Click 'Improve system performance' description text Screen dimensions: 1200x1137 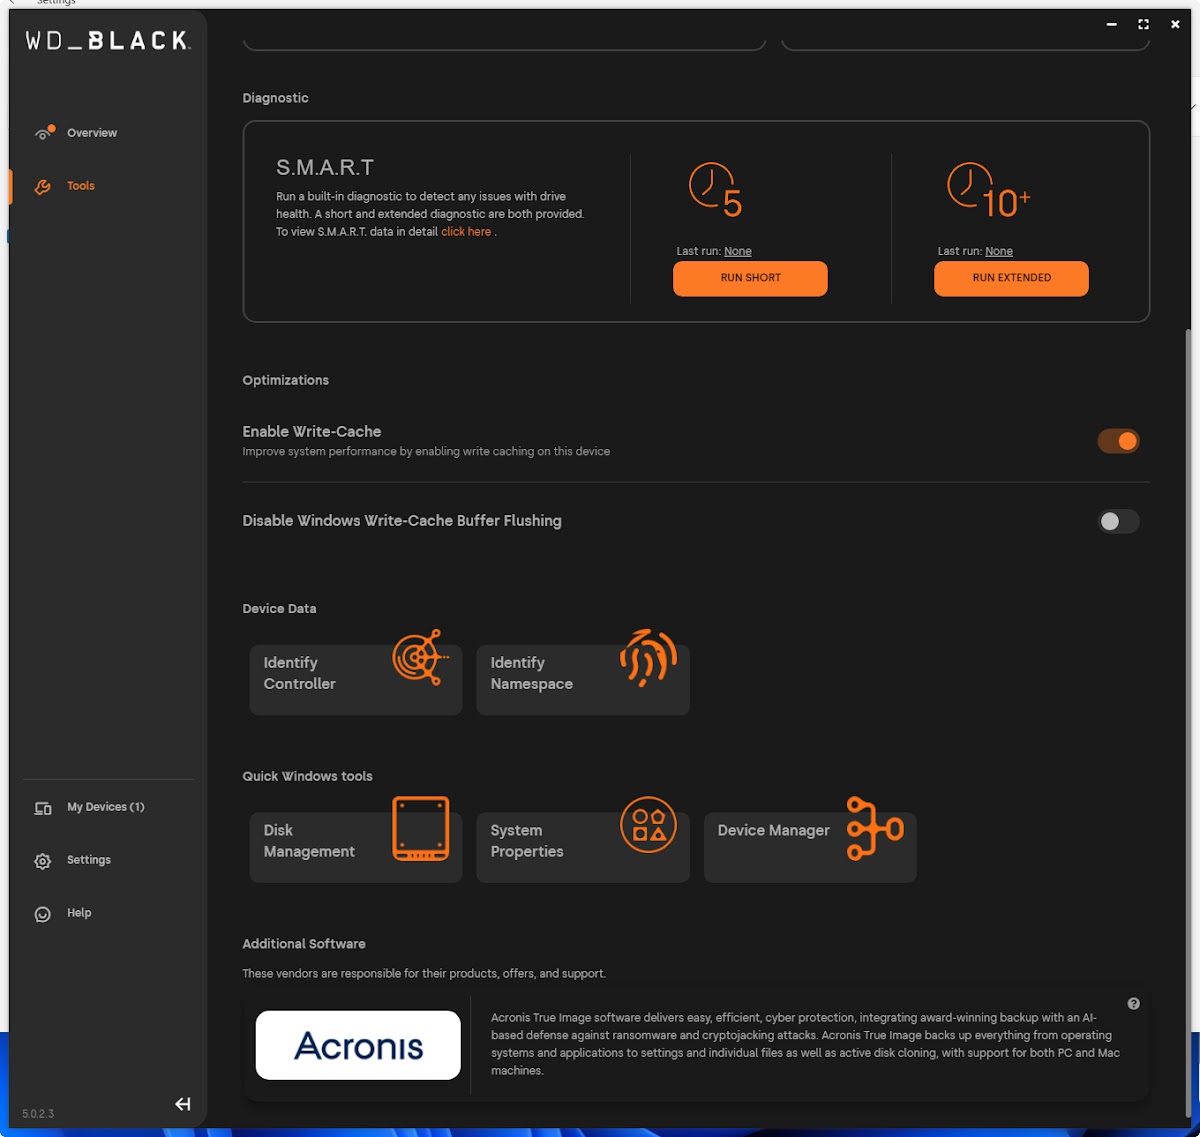tap(426, 452)
